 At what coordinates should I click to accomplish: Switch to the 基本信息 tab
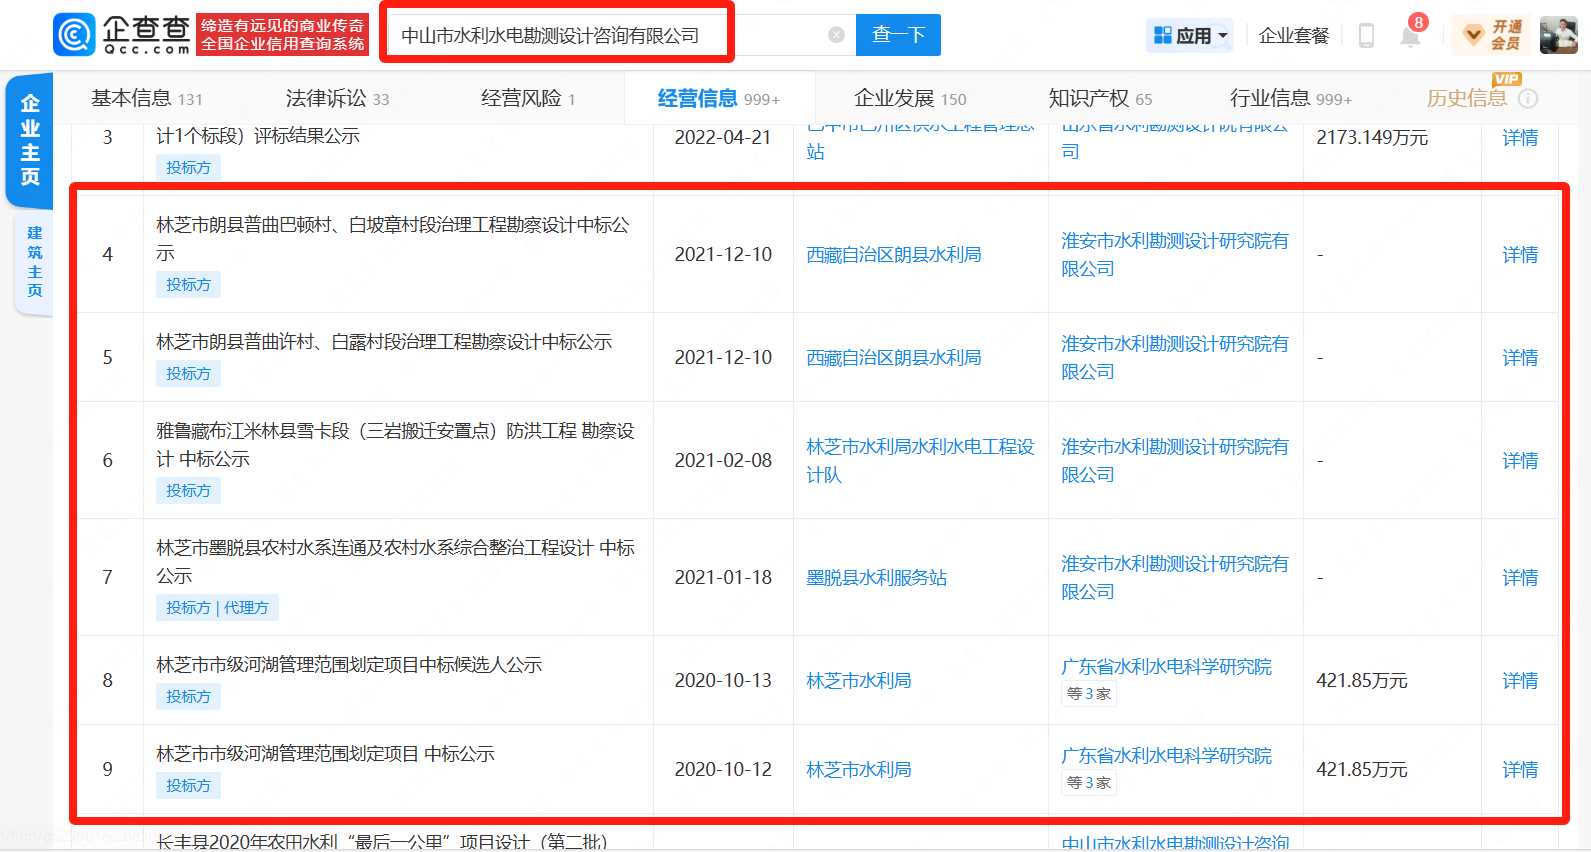point(147,98)
